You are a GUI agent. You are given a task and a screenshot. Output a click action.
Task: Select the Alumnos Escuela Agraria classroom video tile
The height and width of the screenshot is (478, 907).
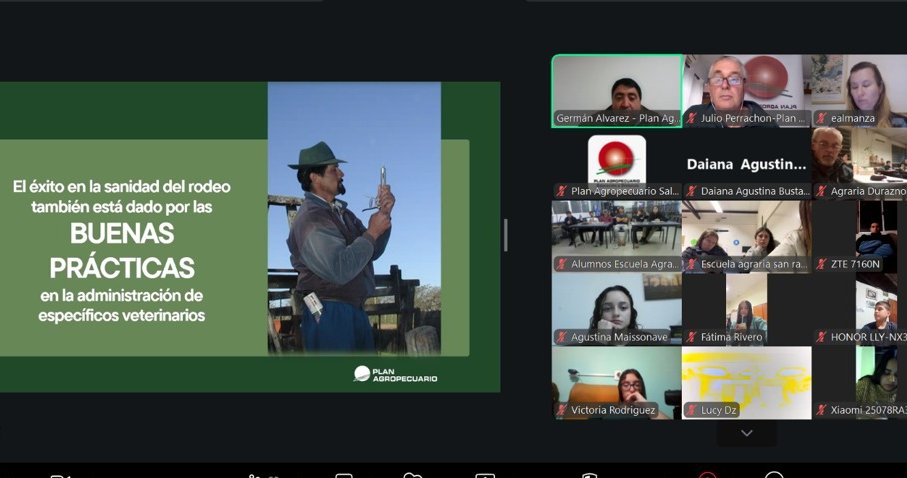point(617,237)
